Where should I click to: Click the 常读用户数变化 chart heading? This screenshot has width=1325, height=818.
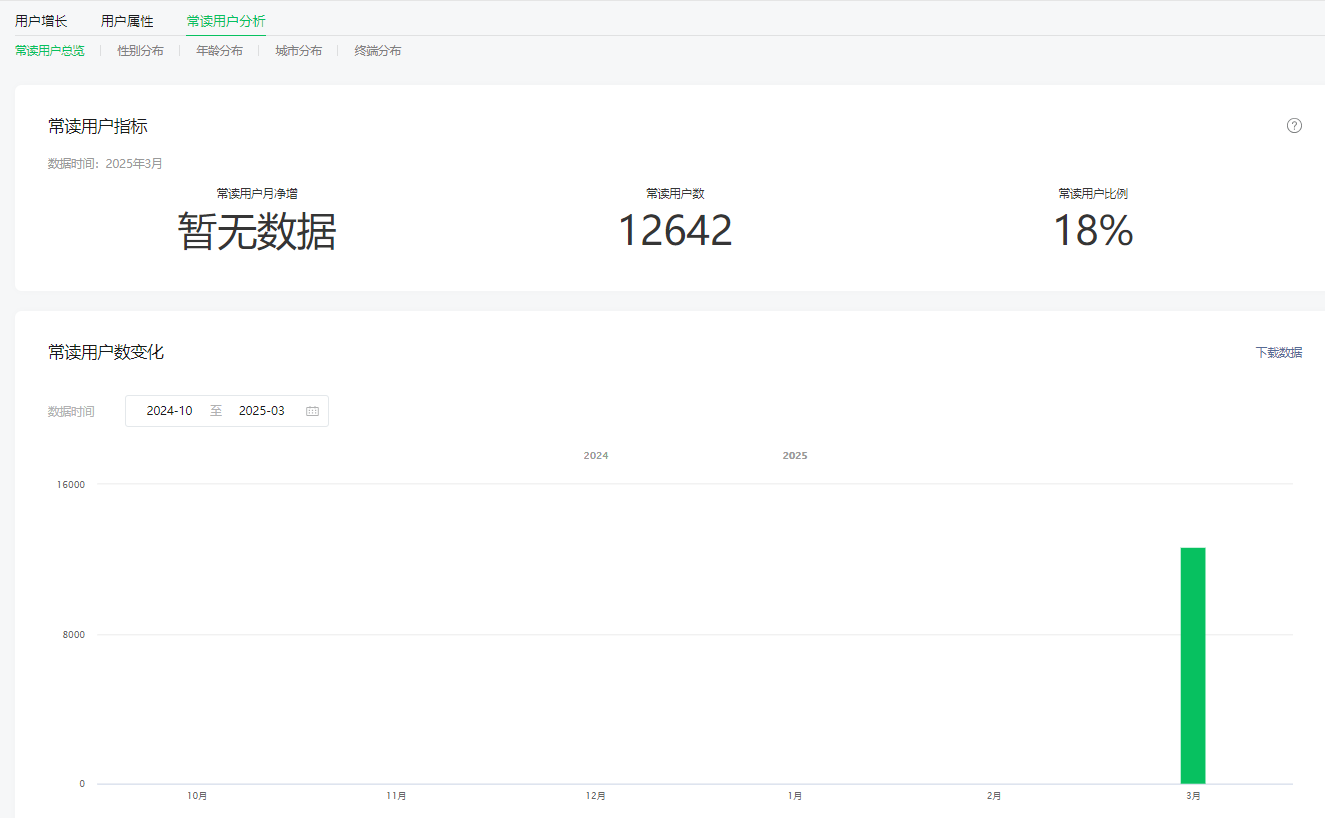coord(106,352)
